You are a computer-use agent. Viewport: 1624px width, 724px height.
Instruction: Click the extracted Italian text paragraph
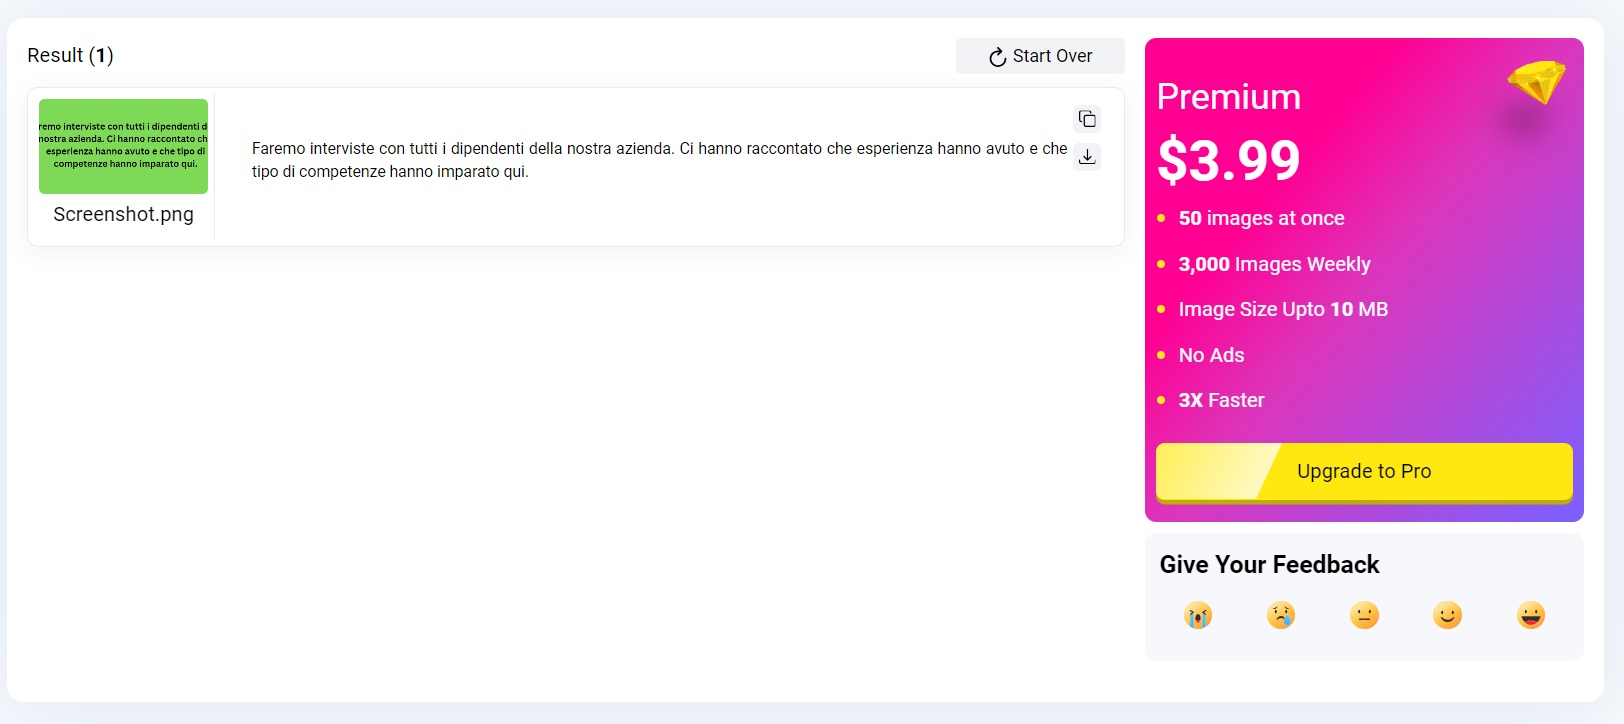pos(658,160)
